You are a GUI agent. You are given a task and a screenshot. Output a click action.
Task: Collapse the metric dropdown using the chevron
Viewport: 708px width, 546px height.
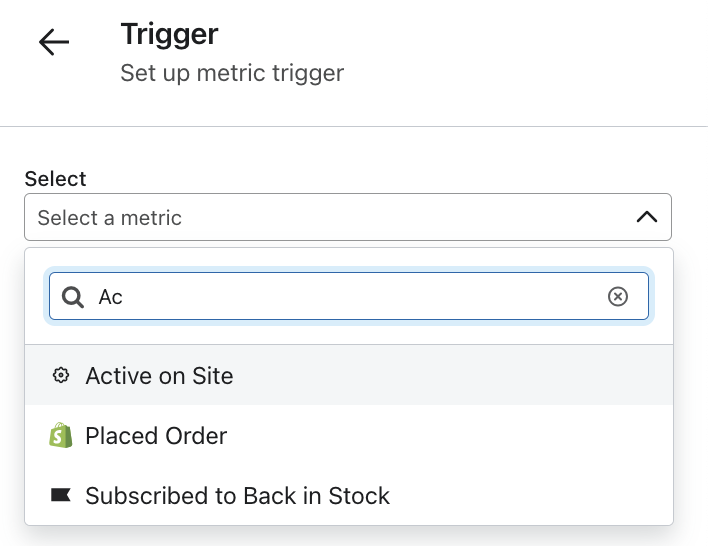[647, 217]
